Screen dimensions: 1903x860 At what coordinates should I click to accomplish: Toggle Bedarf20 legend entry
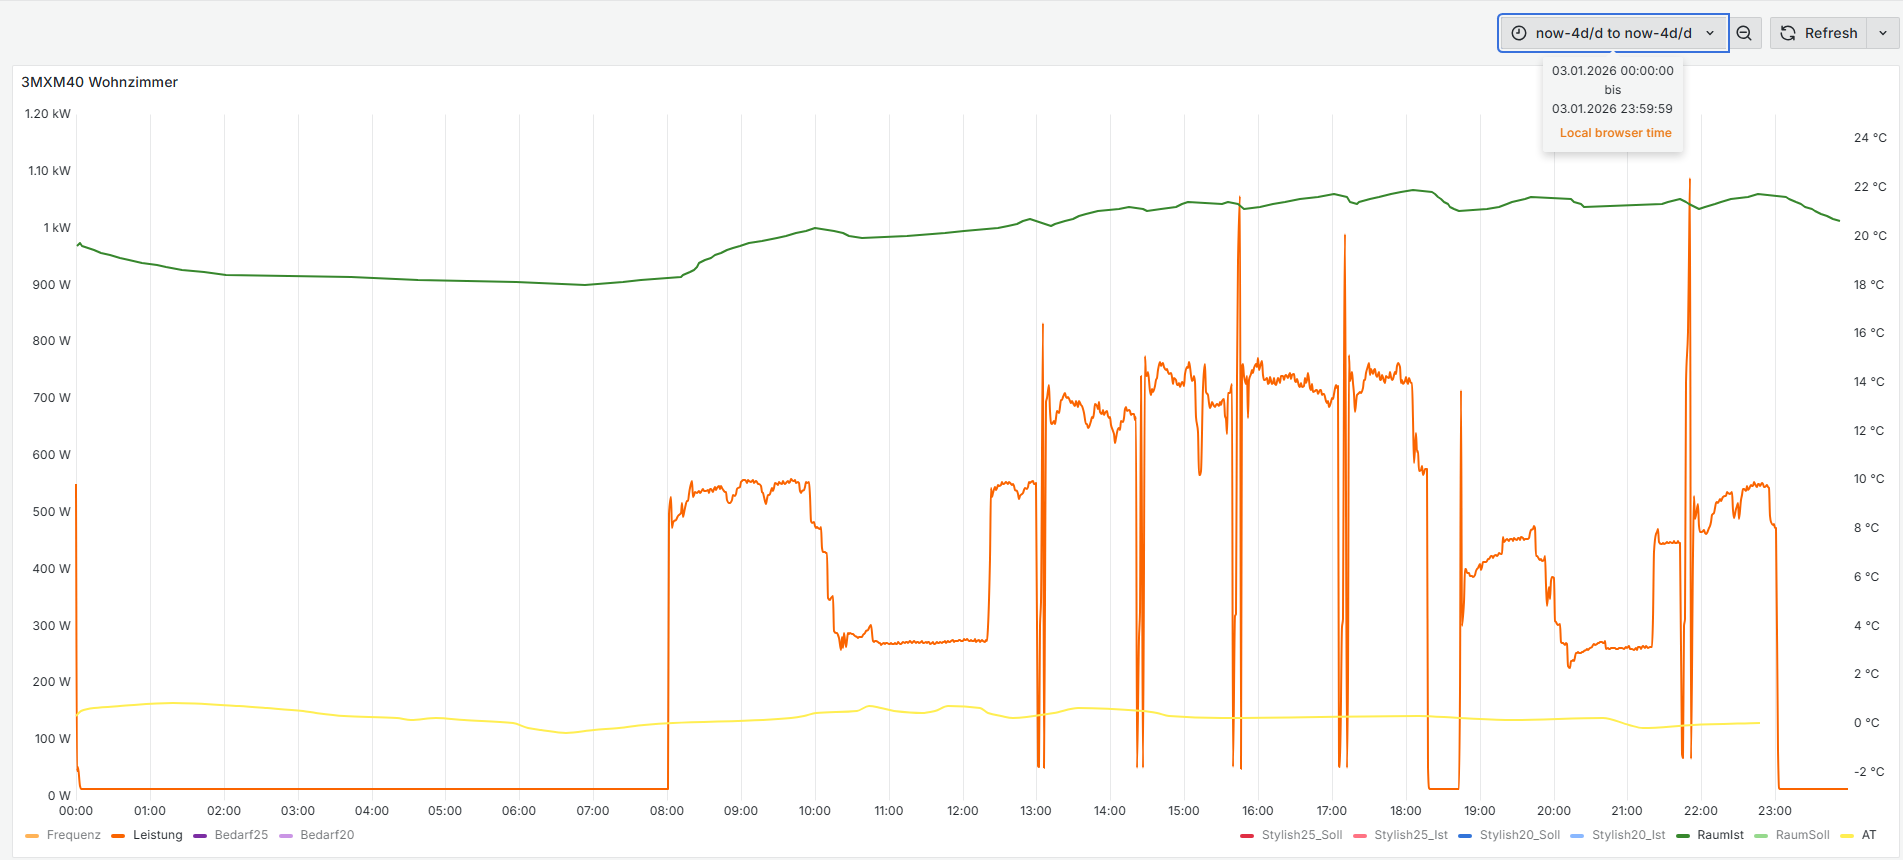pos(327,835)
